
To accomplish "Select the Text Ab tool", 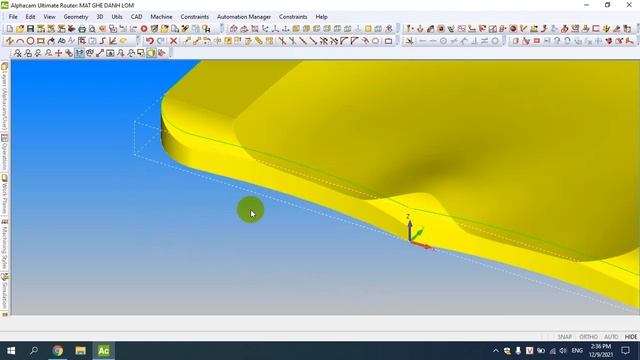I will tap(62, 41).
